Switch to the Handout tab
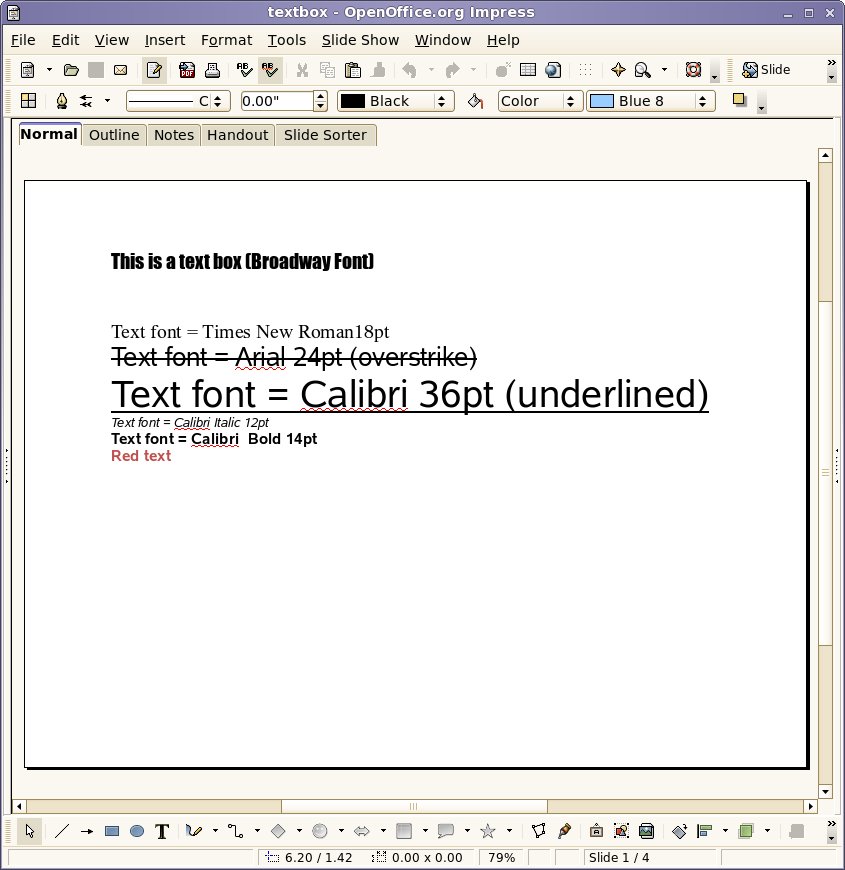The width and height of the screenshot is (845, 870). [237, 135]
